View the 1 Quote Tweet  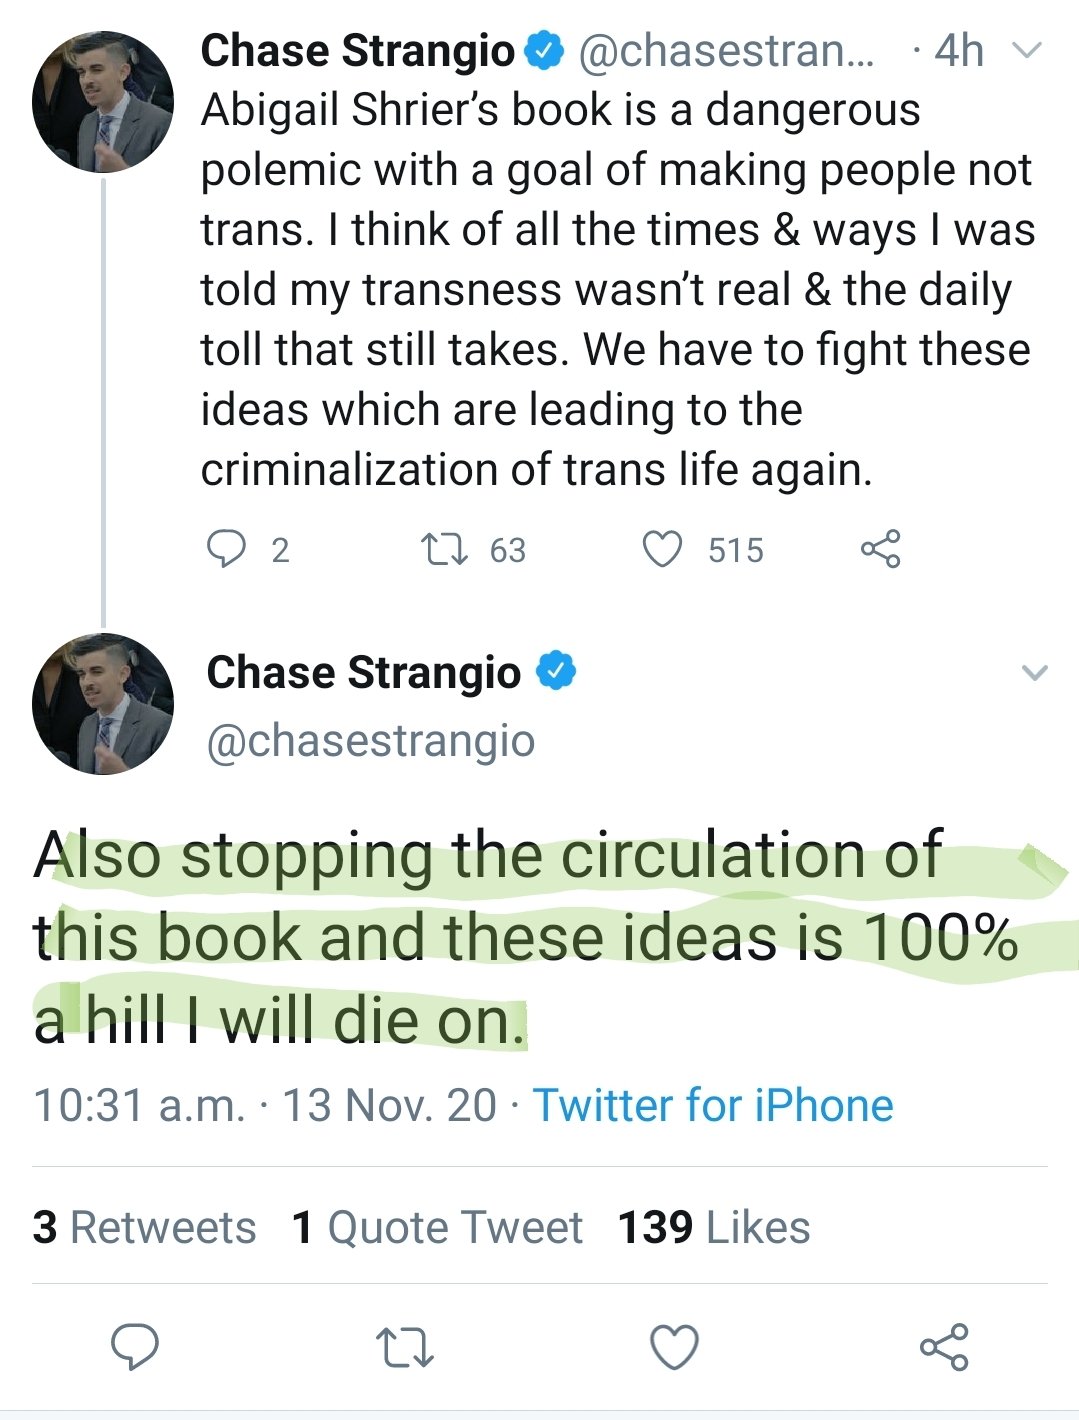[437, 1227]
